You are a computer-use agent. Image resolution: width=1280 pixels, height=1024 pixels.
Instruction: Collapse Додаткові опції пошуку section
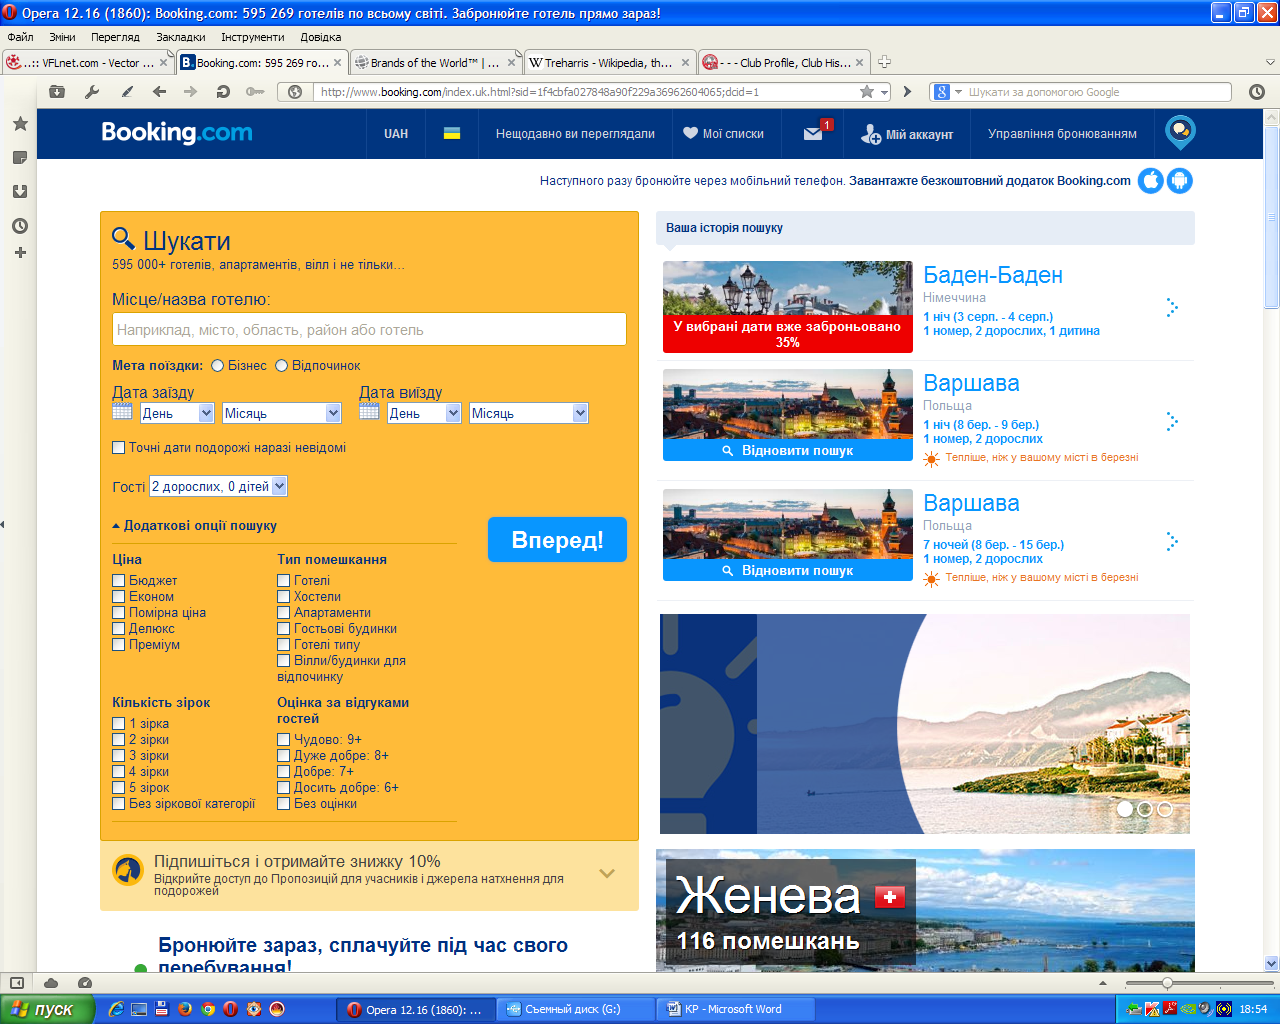[x=194, y=525]
